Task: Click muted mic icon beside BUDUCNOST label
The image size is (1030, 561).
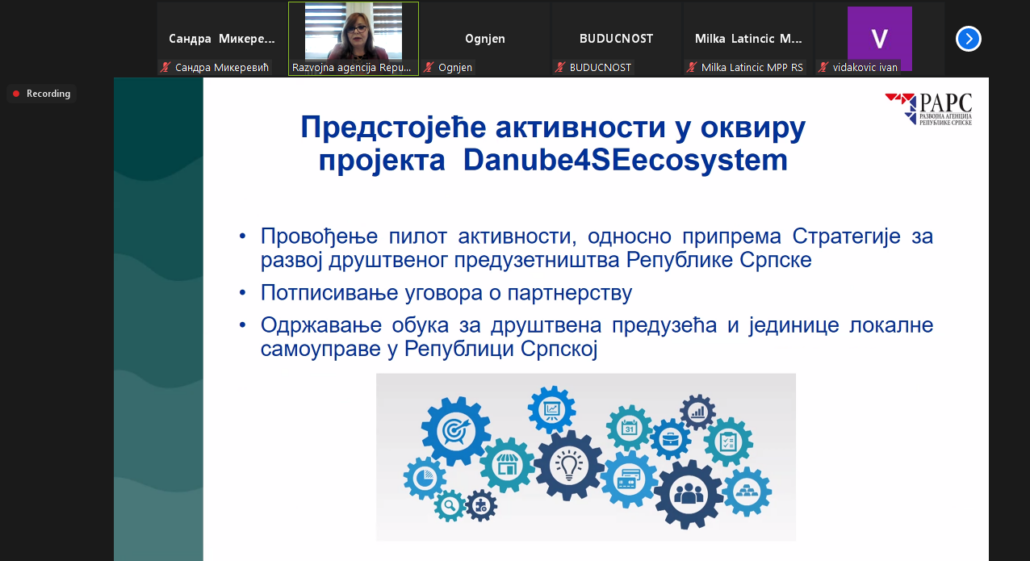Action: 560,67
